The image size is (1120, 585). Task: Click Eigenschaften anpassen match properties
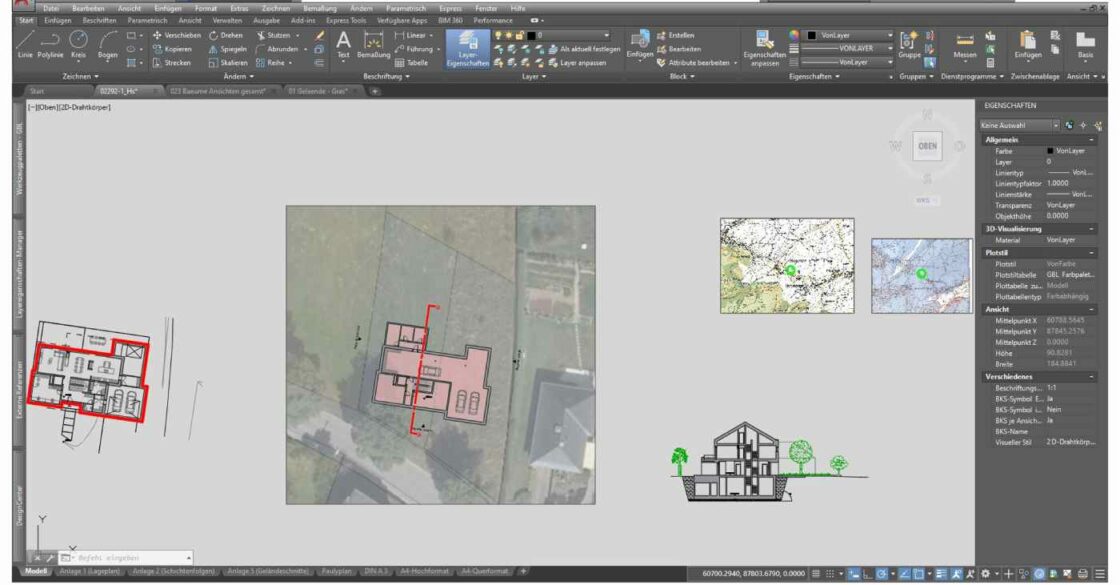click(764, 49)
